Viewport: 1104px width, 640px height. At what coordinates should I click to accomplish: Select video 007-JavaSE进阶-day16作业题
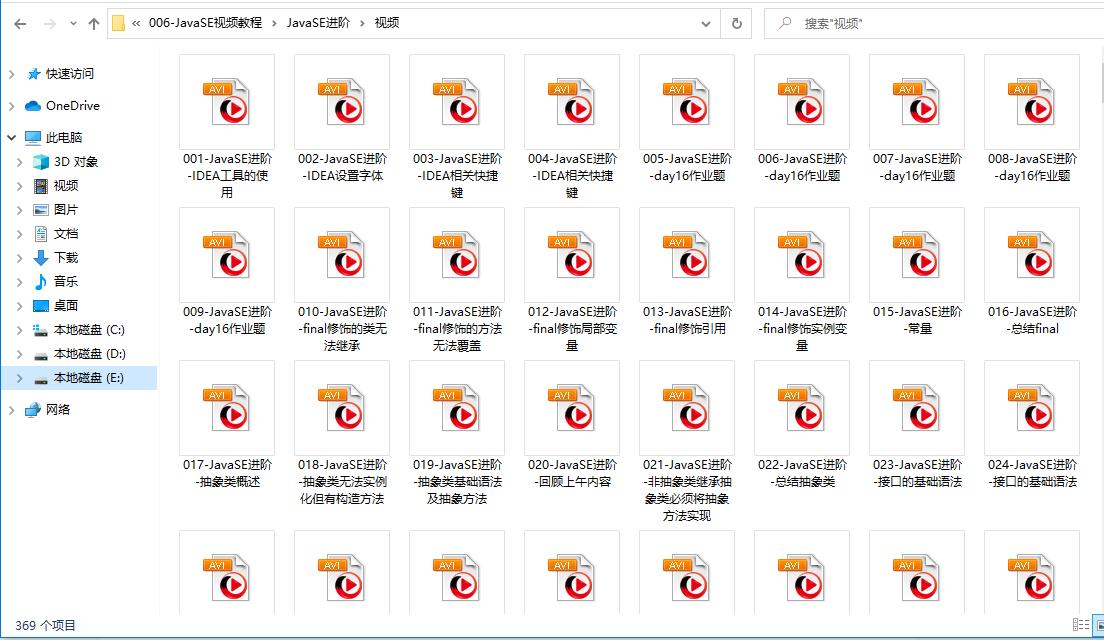point(917,120)
